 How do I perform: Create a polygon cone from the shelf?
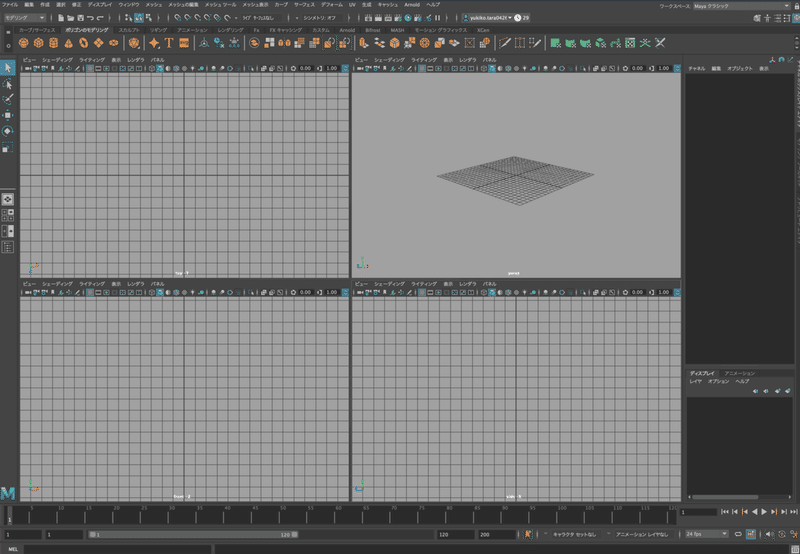coord(68,43)
